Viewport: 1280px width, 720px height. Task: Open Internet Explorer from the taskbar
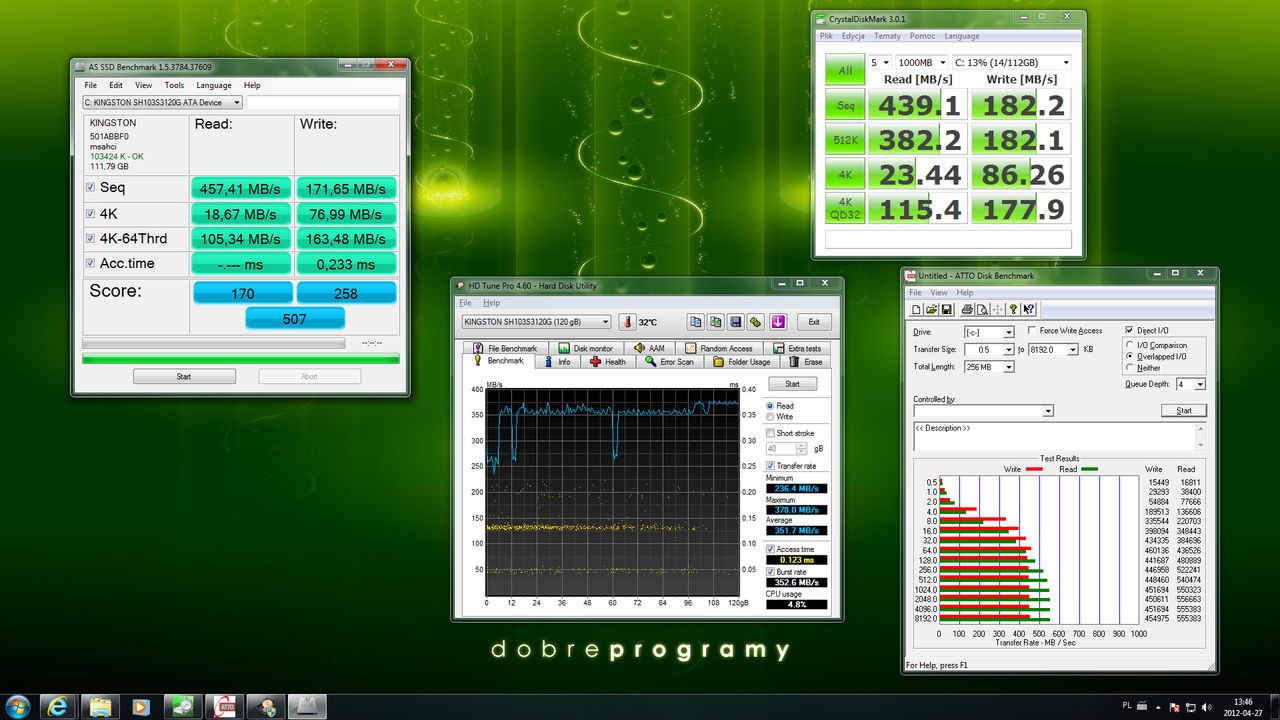58,706
